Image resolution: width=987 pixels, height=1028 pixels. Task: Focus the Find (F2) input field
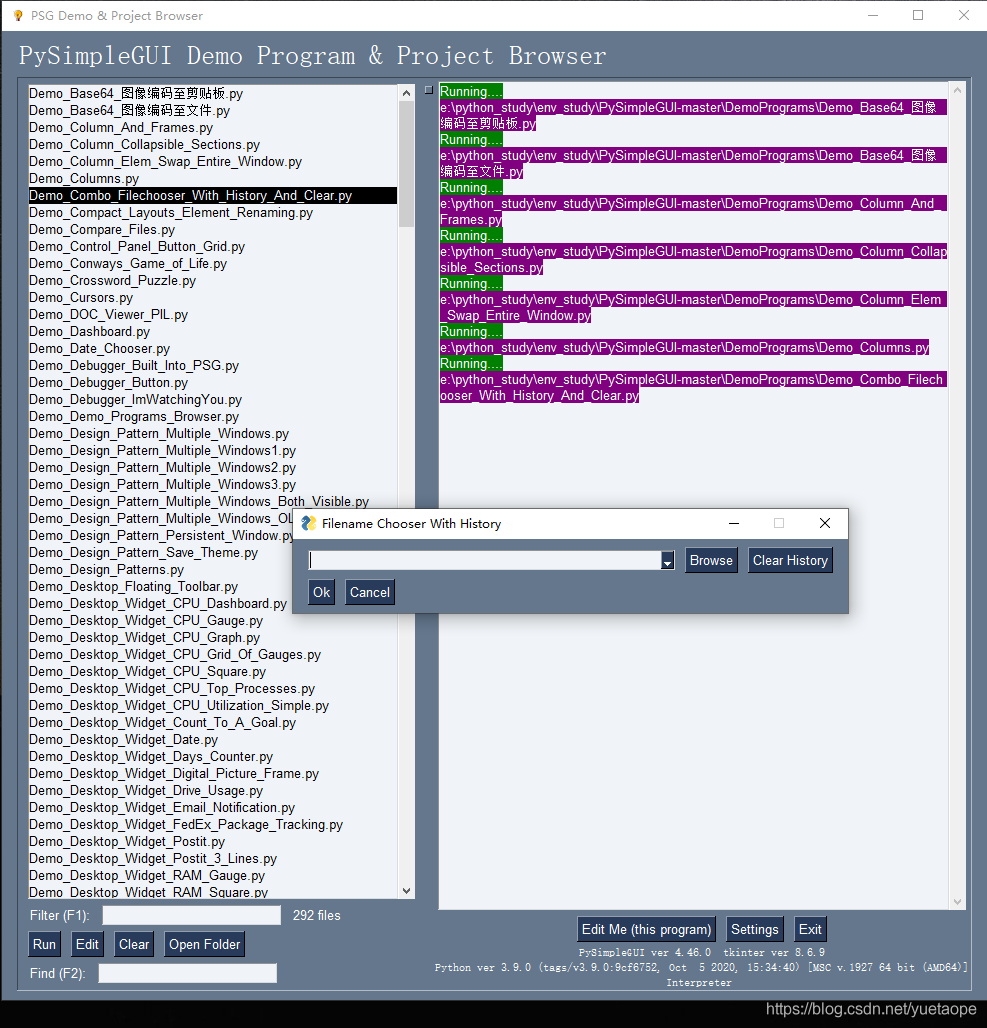188,973
